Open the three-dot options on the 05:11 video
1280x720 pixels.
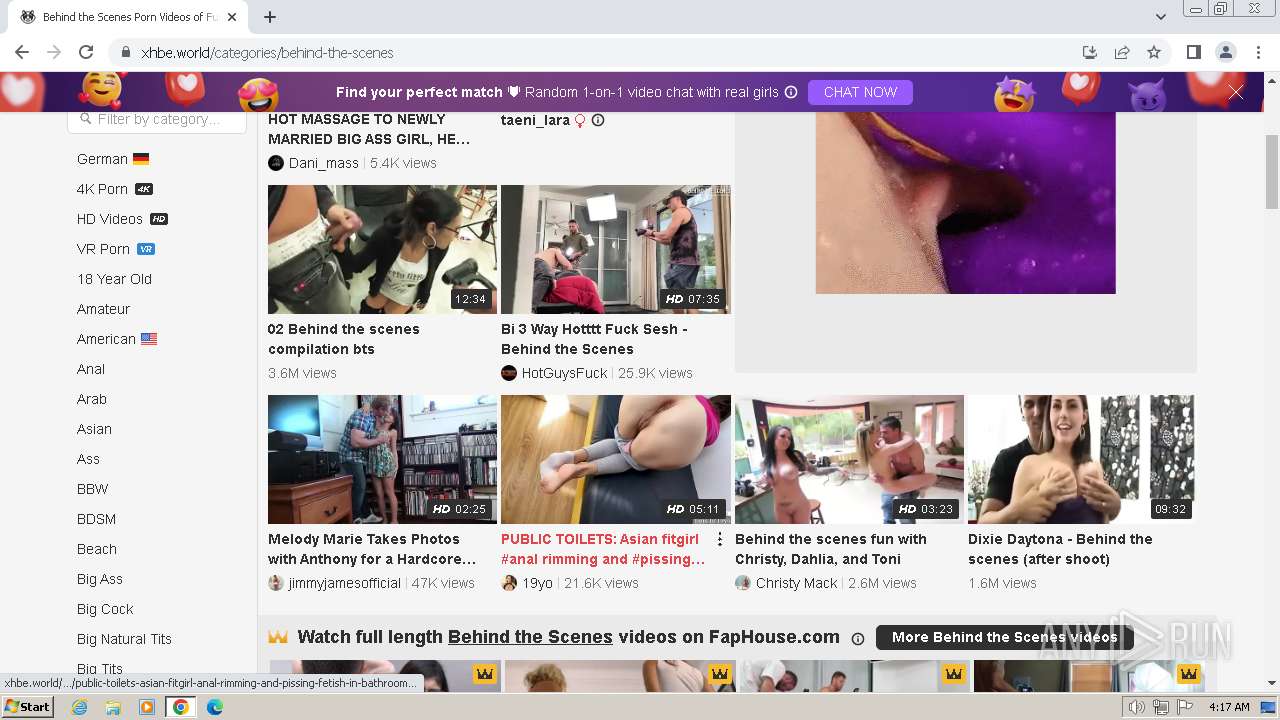(x=720, y=539)
